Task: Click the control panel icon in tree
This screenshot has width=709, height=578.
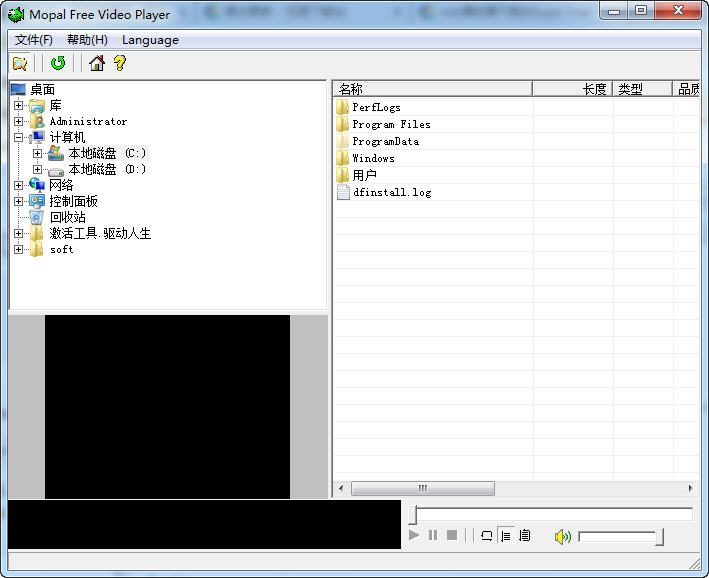Action: point(37,201)
